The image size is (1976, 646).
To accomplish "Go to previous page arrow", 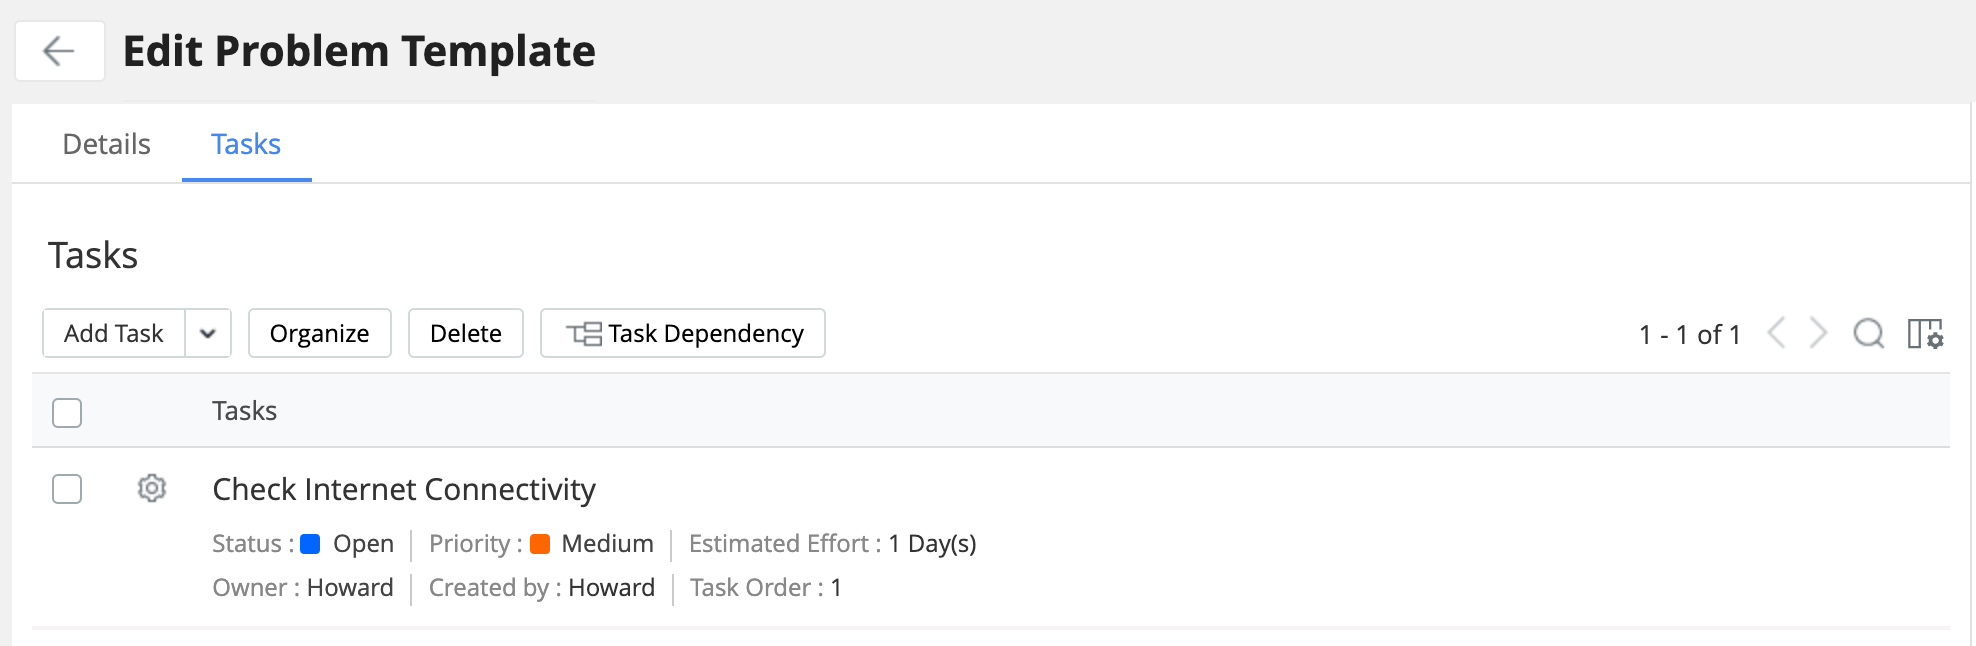I will [1777, 334].
